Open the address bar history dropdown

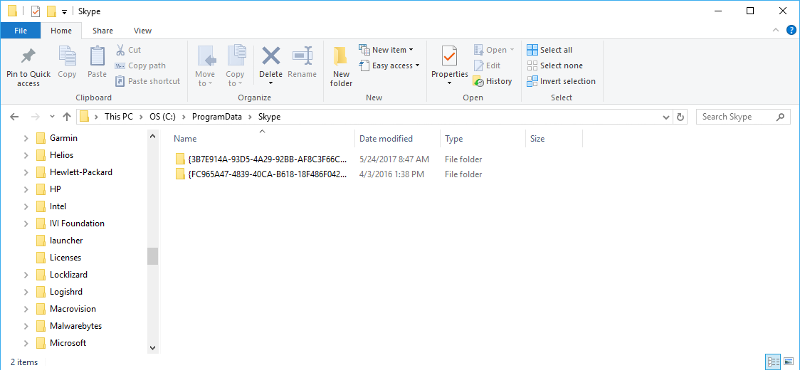pyautogui.click(x=666, y=117)
